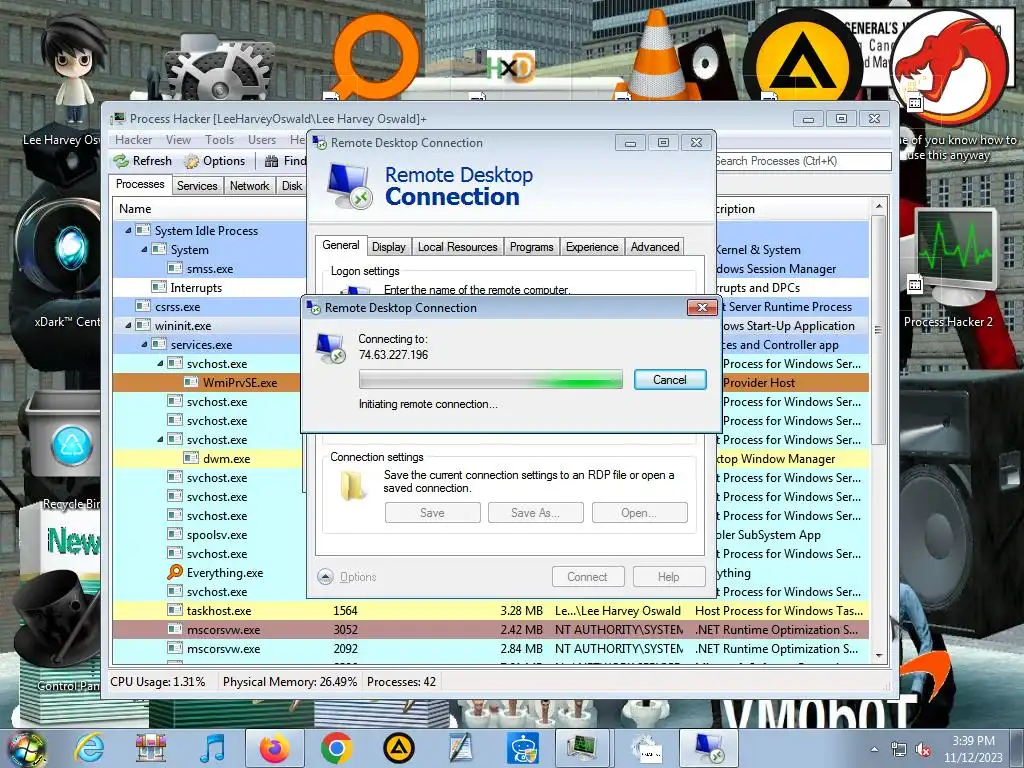1024x768 pixels.
Task: Select the dwm.exe process row
Action: (209, 458)
